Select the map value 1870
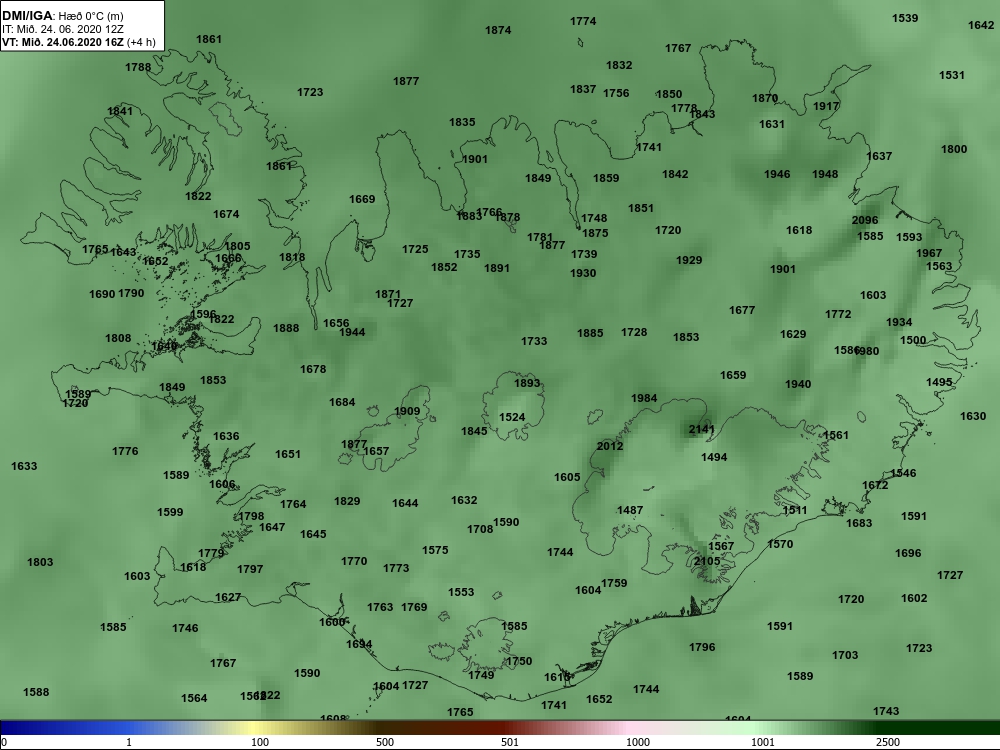The height and width of the screenshot is (750, 1000). click(x=765, y=98)
